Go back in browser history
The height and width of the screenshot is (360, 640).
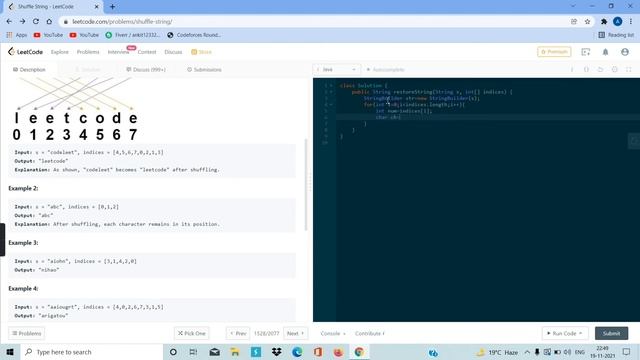tap(9, 22)
